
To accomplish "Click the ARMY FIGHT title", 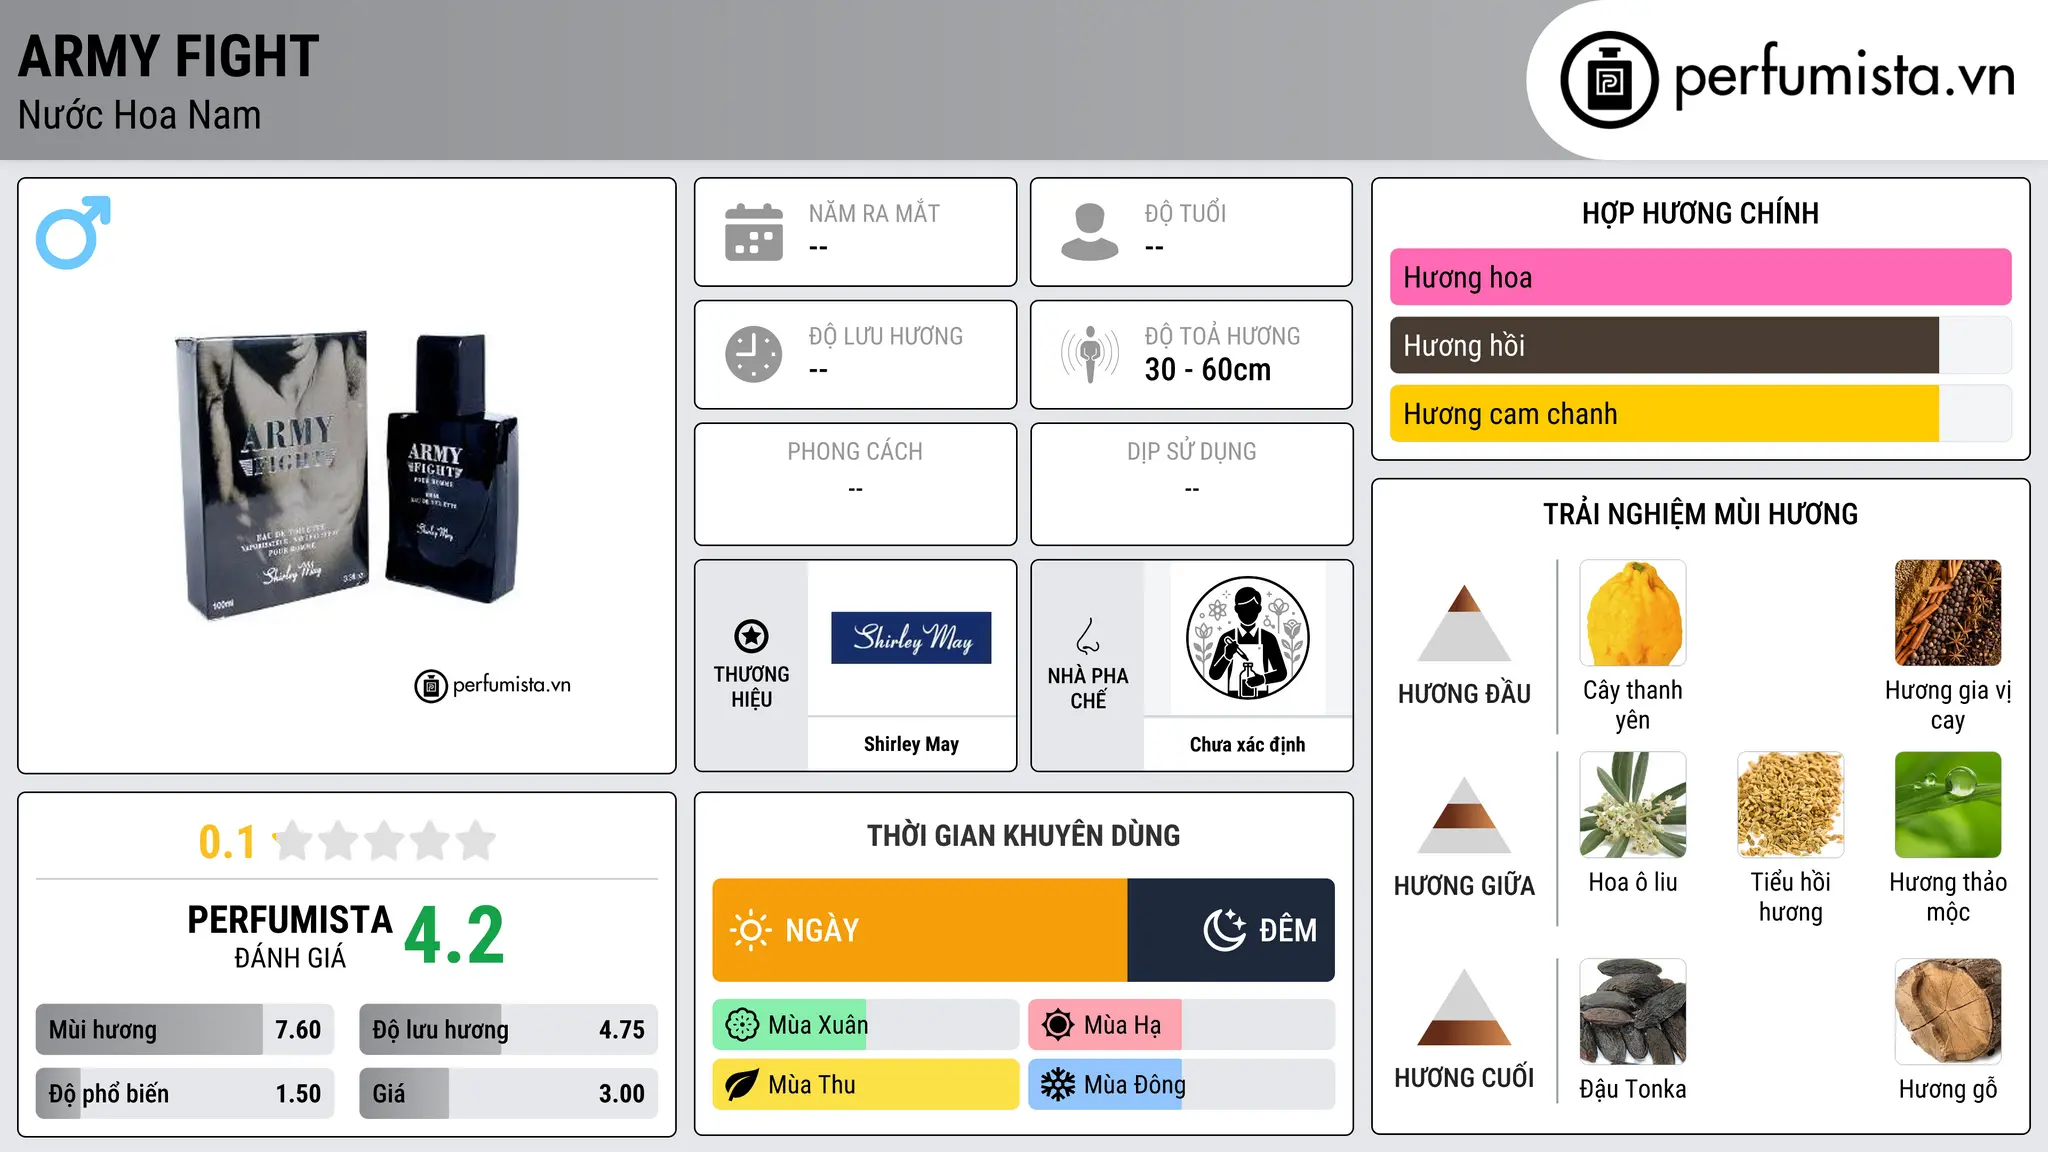I will point(169,56).
